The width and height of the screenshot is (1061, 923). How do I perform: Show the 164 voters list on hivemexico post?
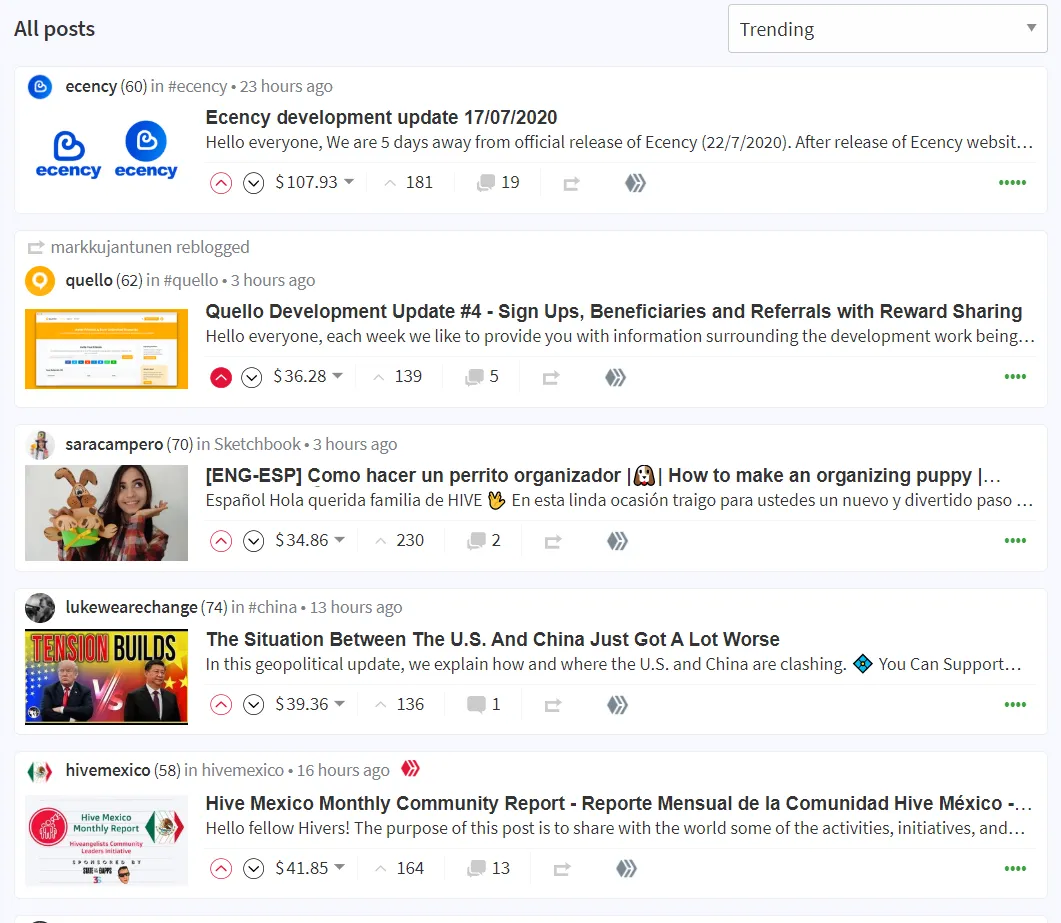pyautogui.click(x=399, y=868)
